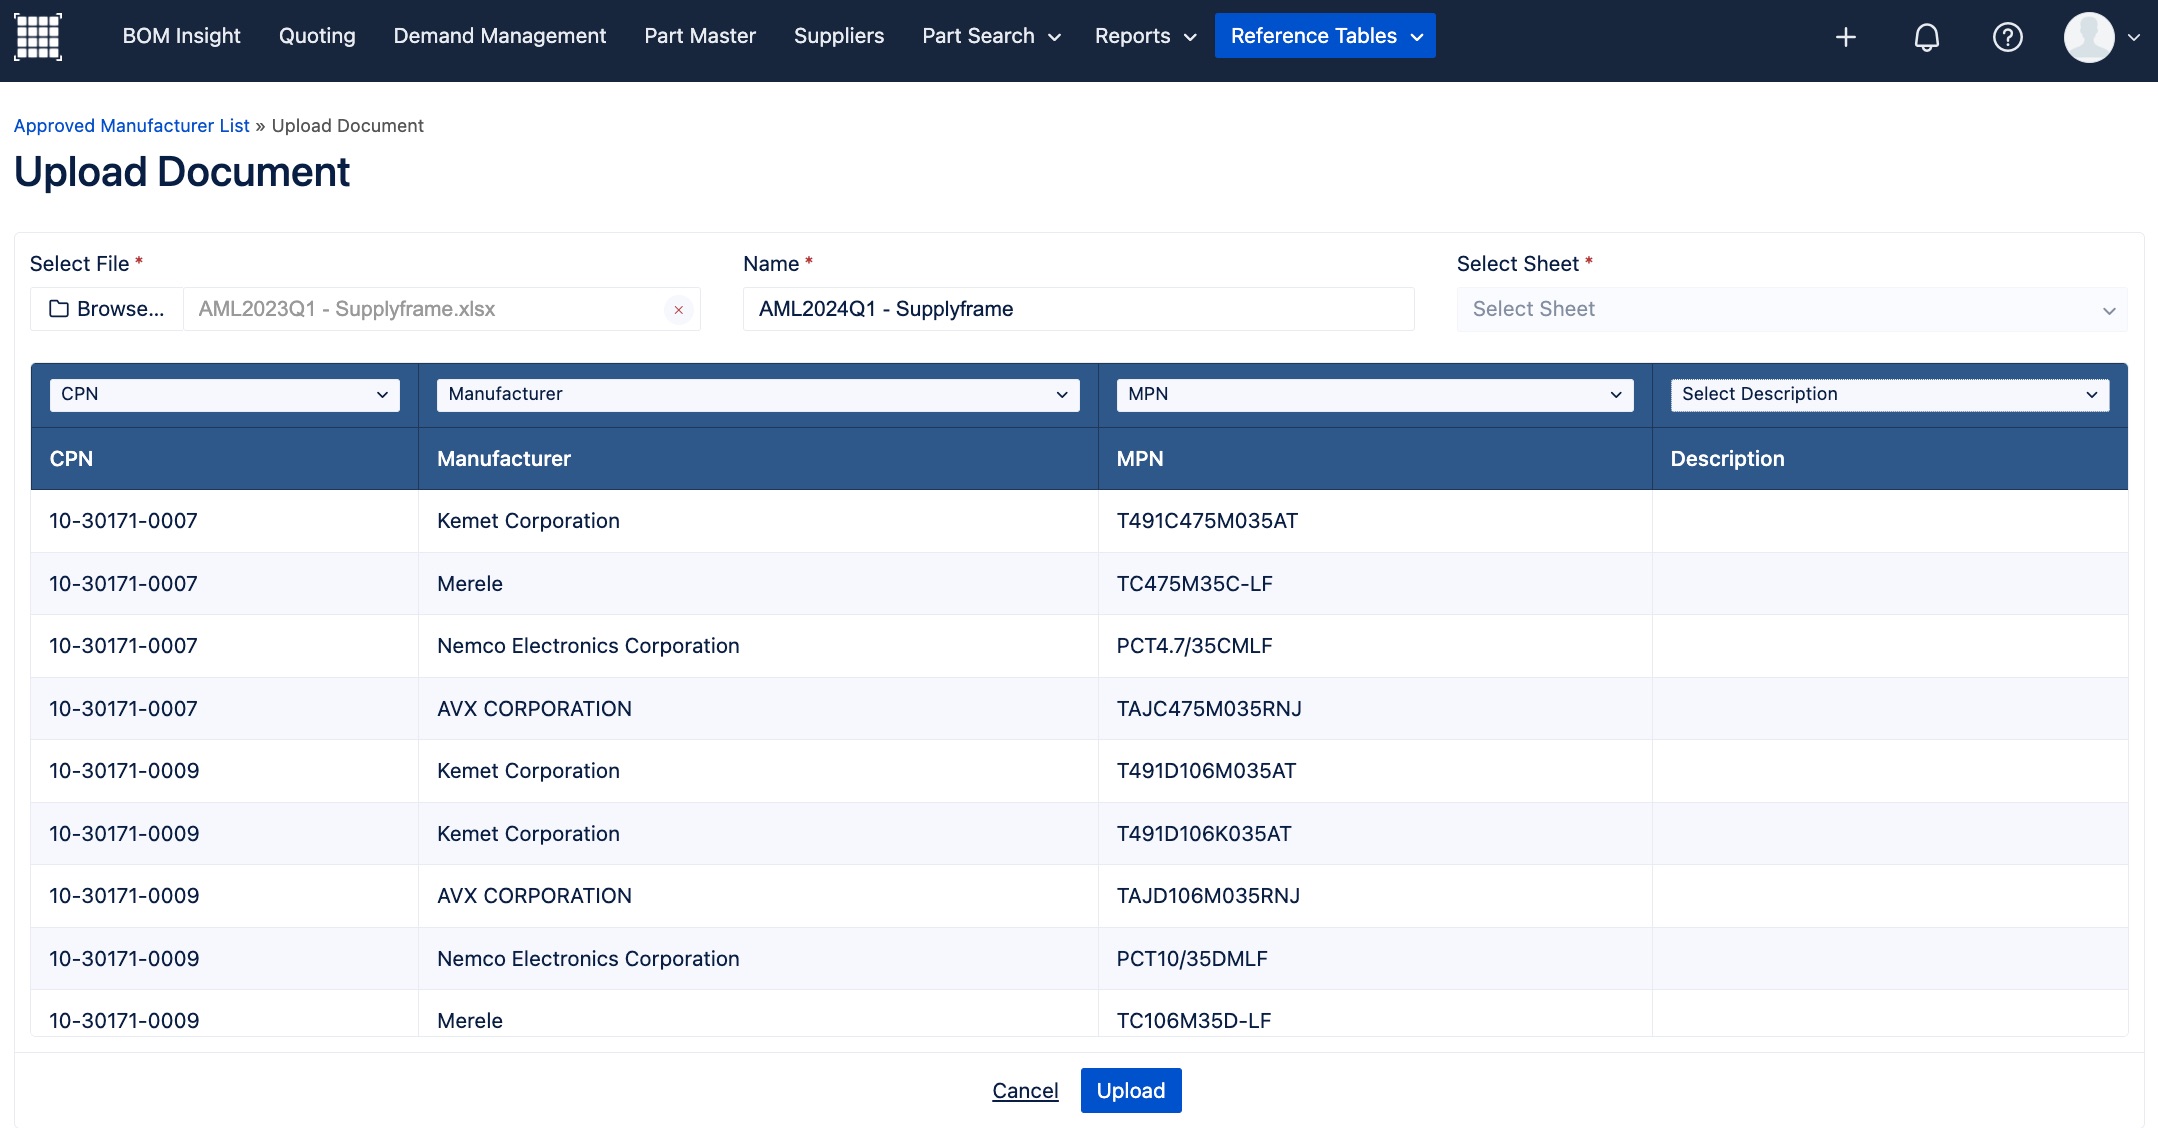Navigate to Part Master
Screen dimensions: 2158x1128
pyautogui.click(x=700, y=36)
